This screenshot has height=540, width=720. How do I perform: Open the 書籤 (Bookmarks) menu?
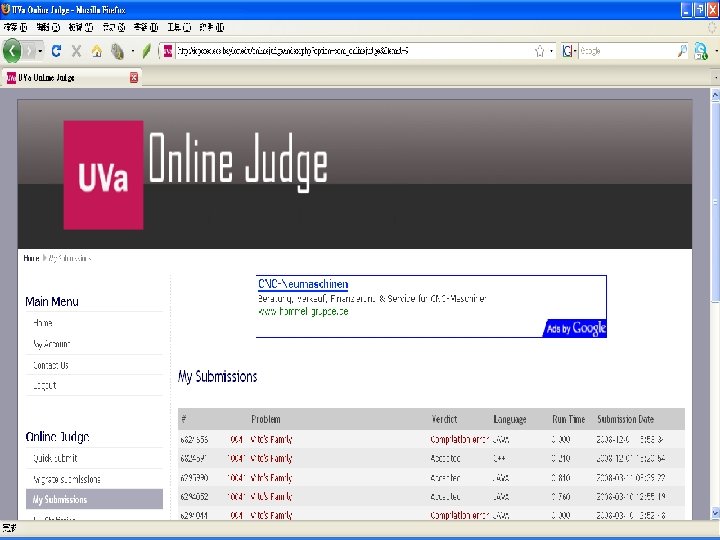click(x=146, y=28)
